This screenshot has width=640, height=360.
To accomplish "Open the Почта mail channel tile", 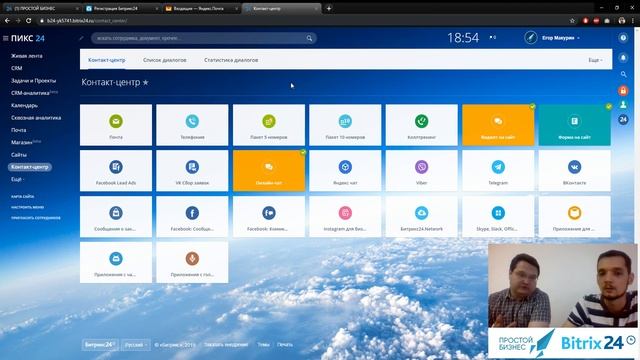I will coord(116,125).
